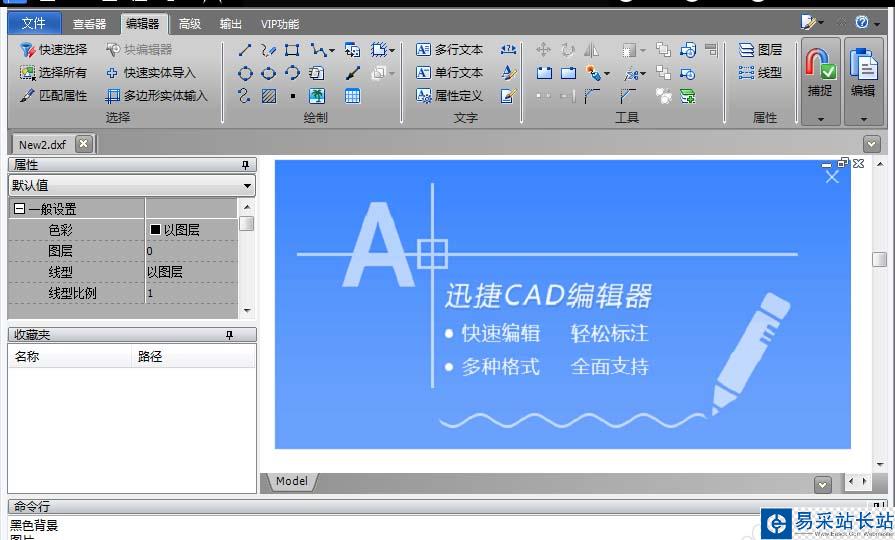Viewport: 895px width, 540px height.
Task: Open the 文件 menu
Action: [34, 23]
